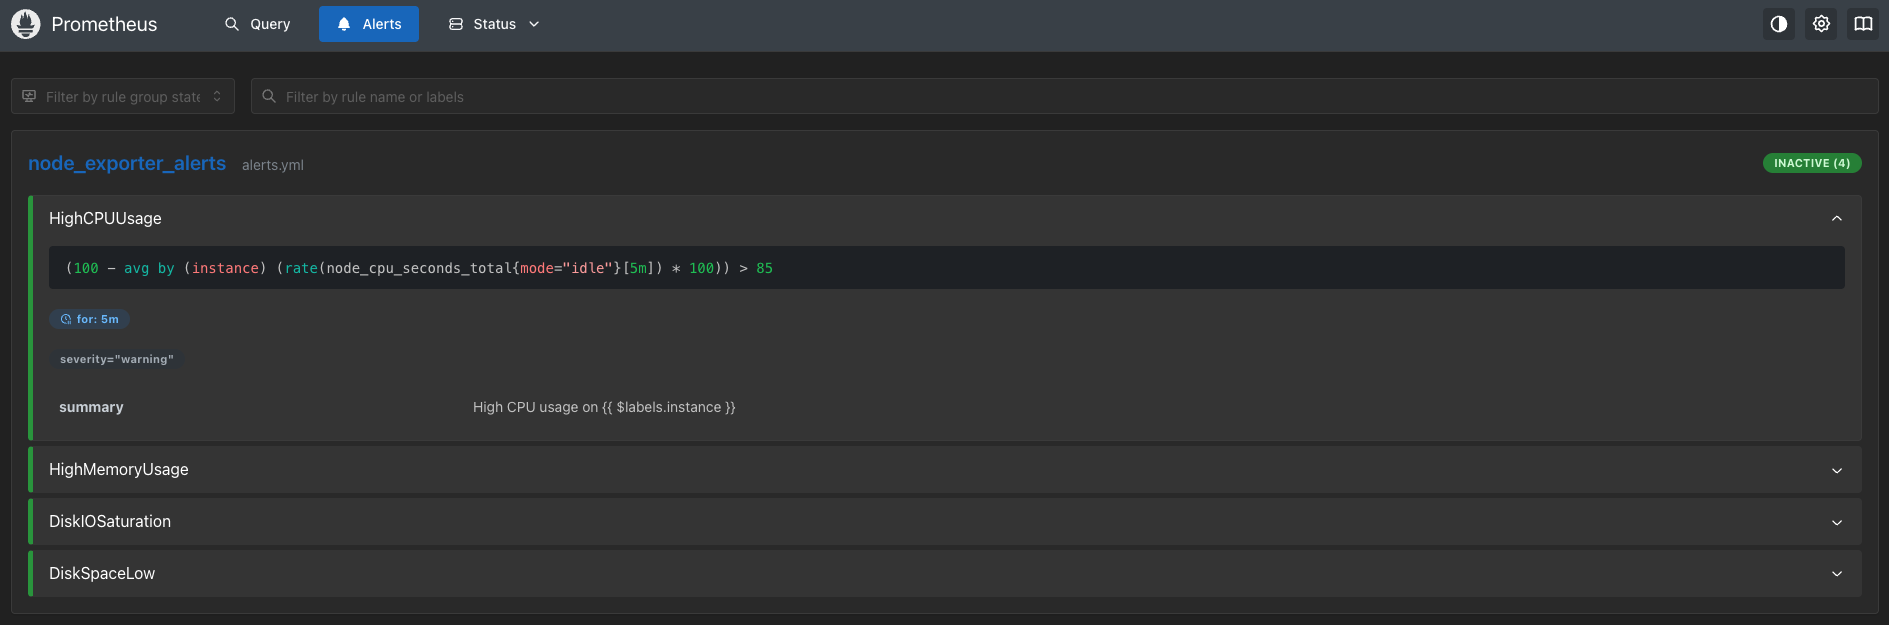Expand the DiskSpaceLow alert rule
The height and width of the screenshot is (625, 1889).
1836,574
